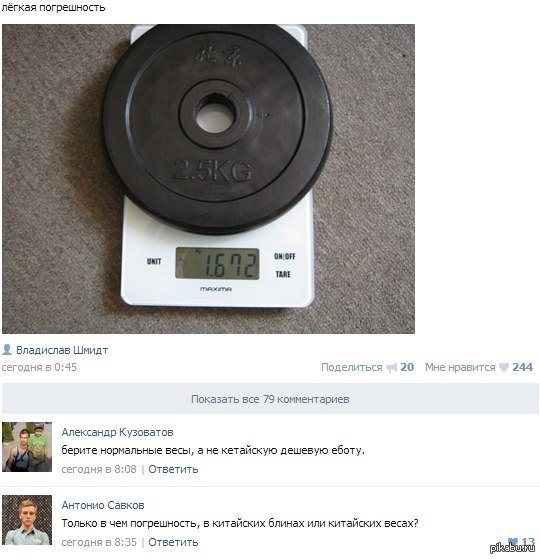Click the share count 20
Viewport: 540px width, 559px height.
[x=407, y=367]
